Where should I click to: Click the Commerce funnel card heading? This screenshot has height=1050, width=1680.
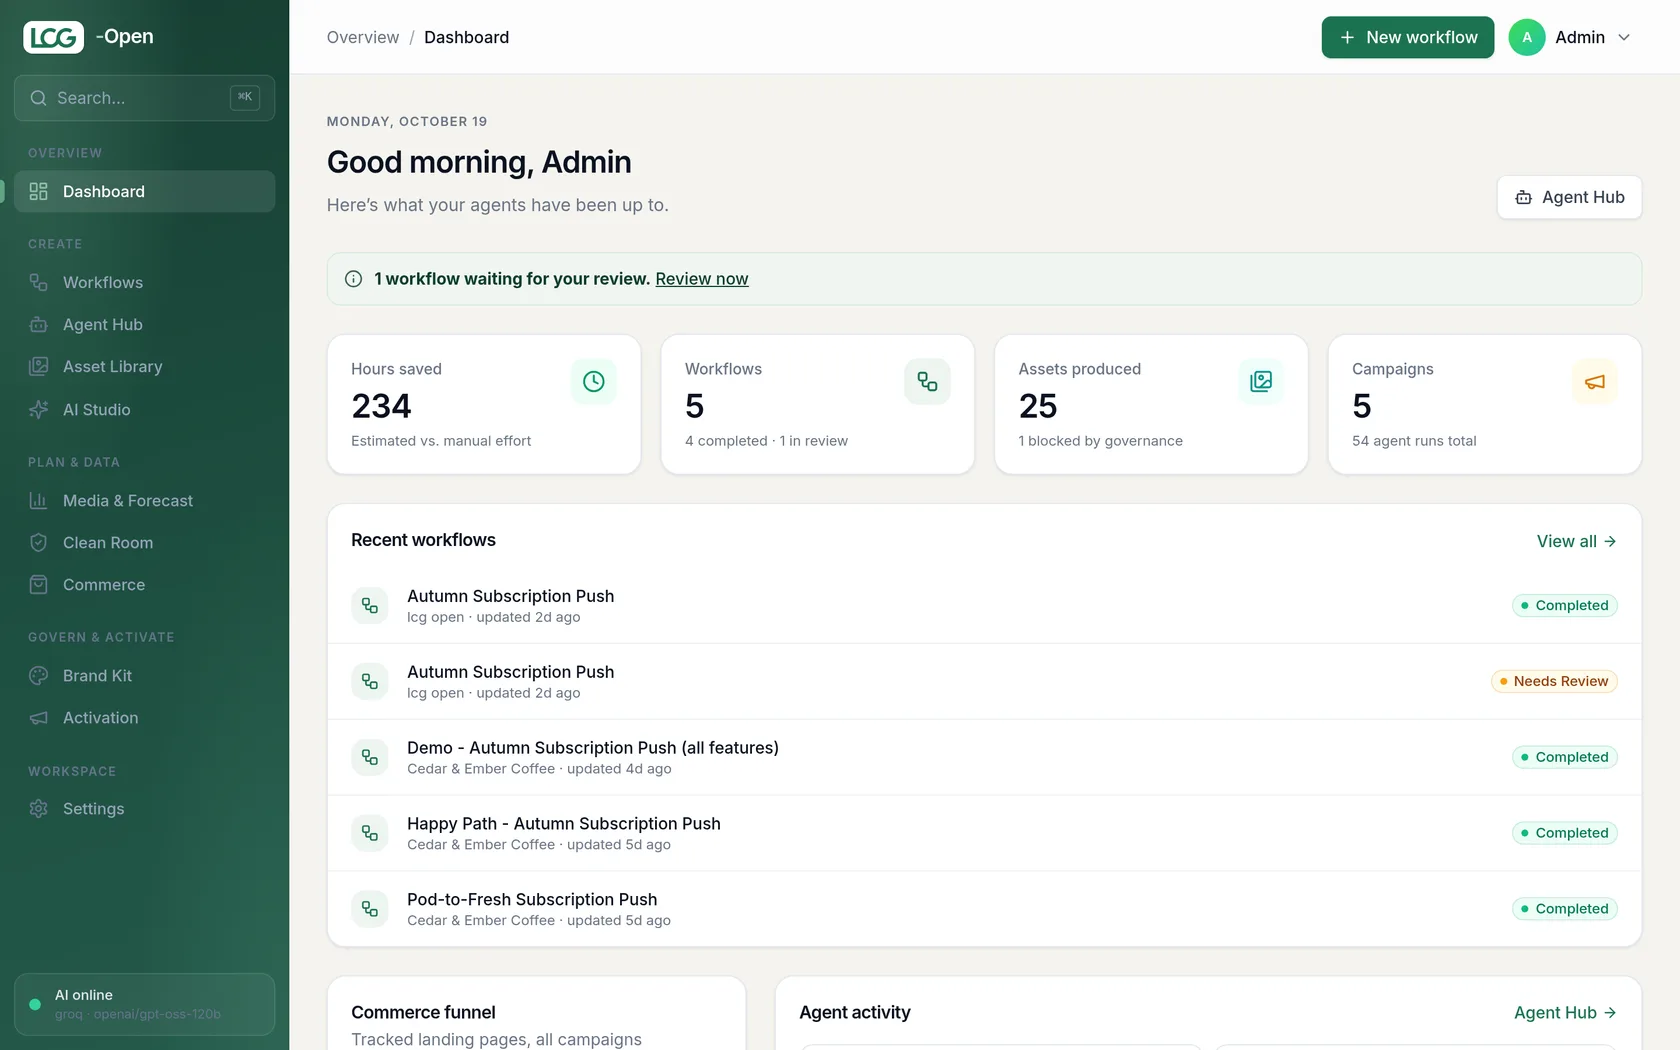click(x=423, y=1013)
